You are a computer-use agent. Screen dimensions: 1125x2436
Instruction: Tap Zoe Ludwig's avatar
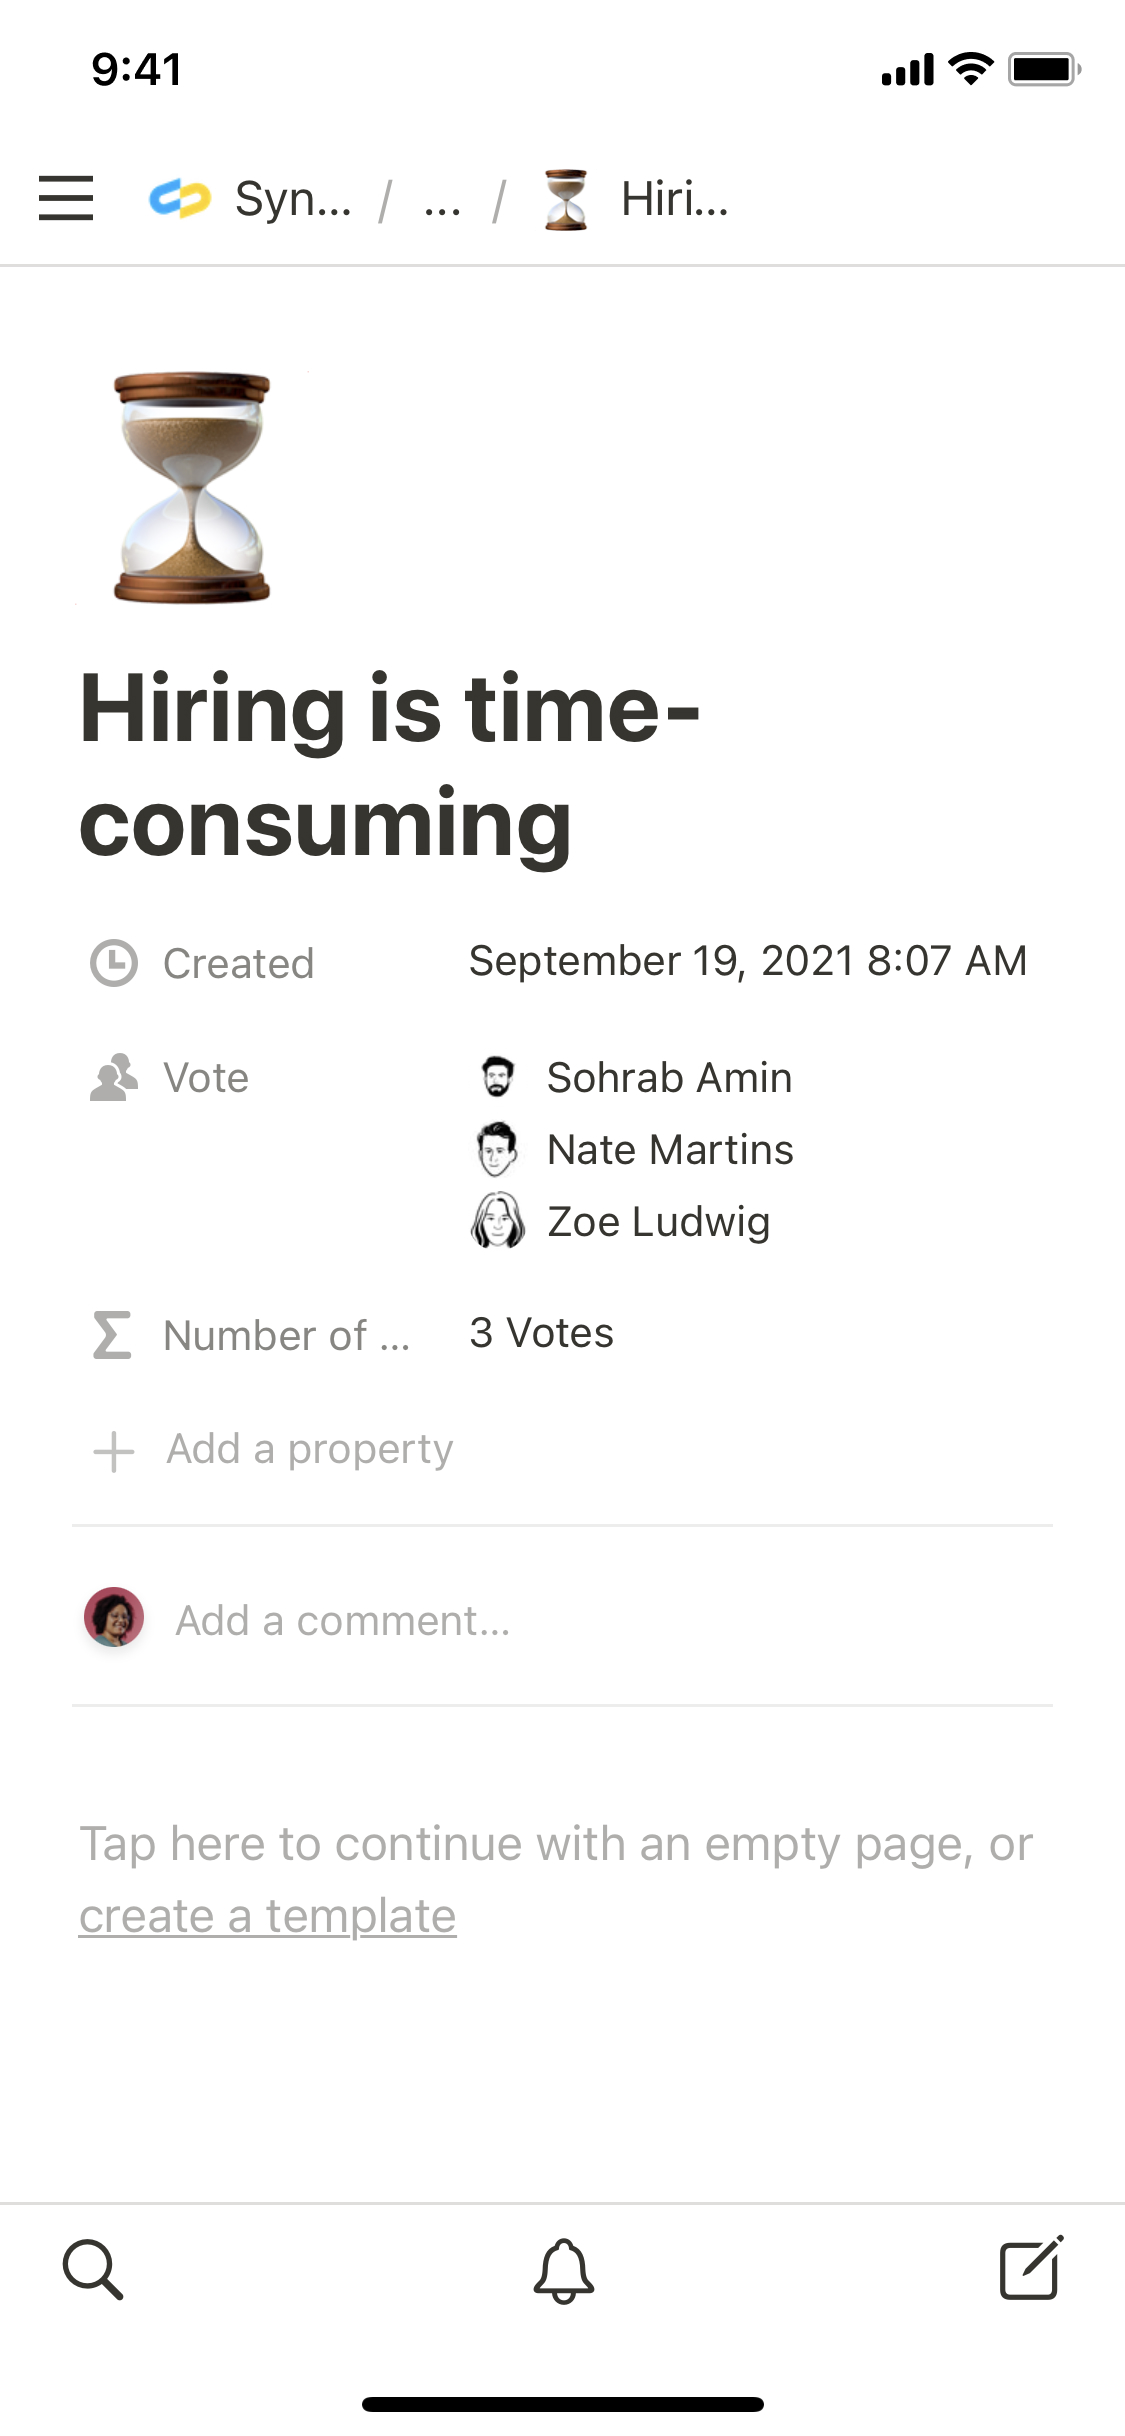[497, 1222]
